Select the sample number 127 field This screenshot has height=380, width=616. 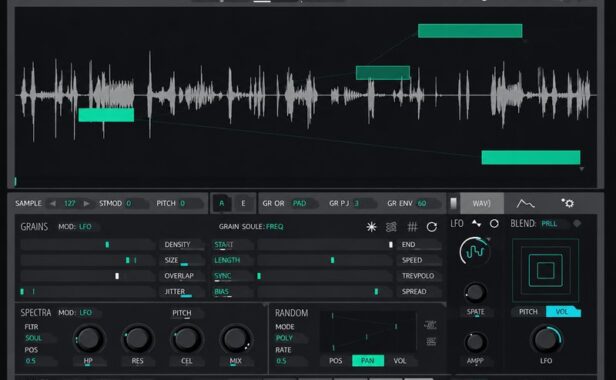(70, 203)
